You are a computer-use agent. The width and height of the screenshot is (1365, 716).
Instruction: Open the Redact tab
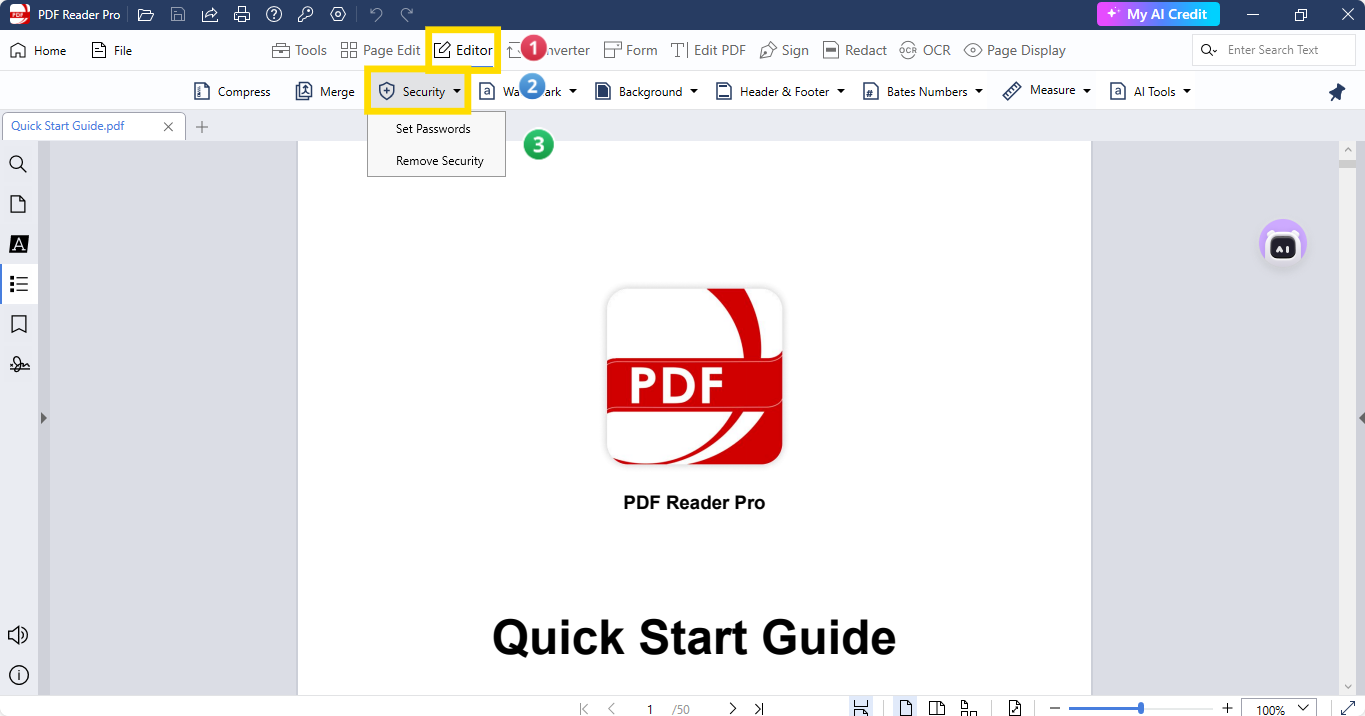tap(855, 50)
